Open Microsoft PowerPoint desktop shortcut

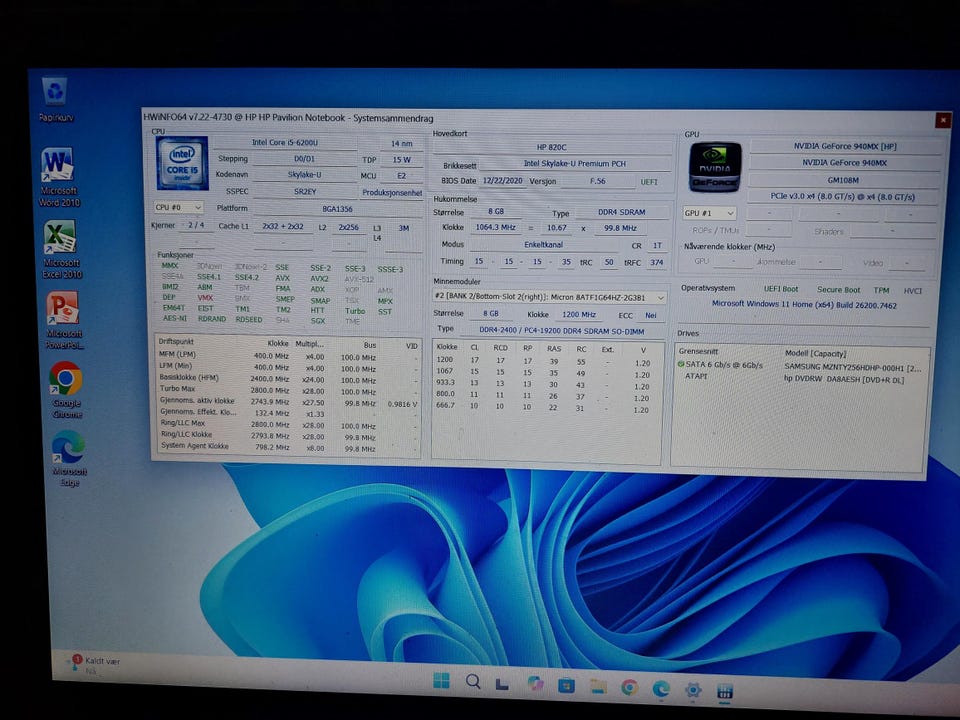point(63,308)
